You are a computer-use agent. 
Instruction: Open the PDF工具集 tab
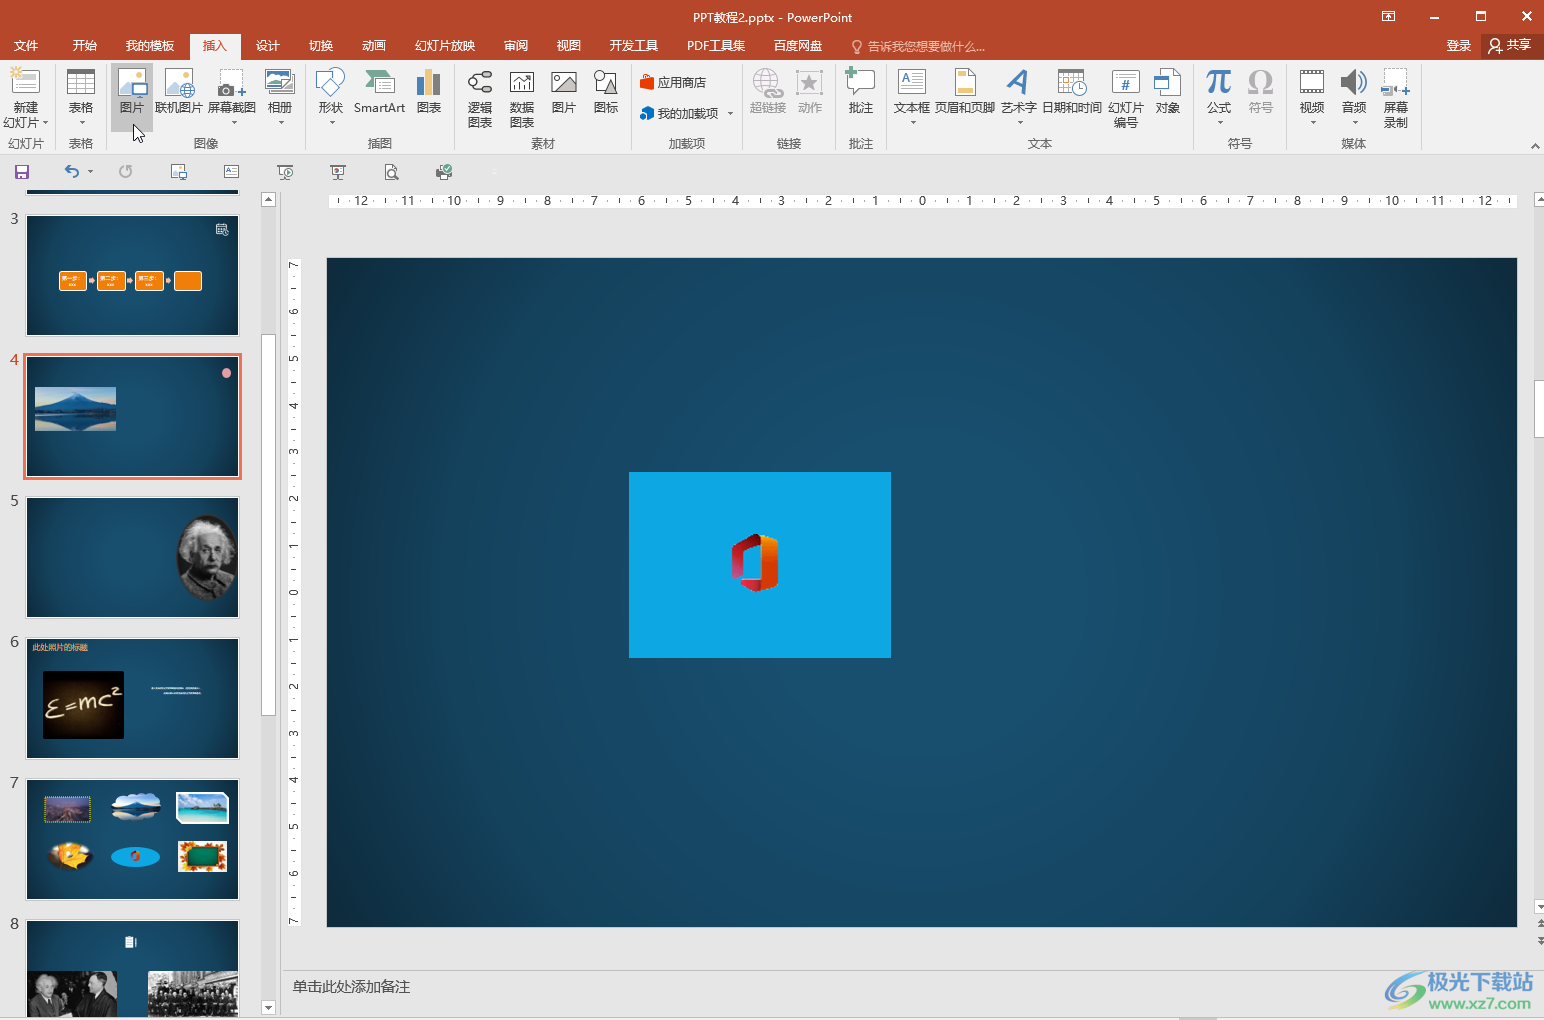pyautogui.click(x=716, y=46)
